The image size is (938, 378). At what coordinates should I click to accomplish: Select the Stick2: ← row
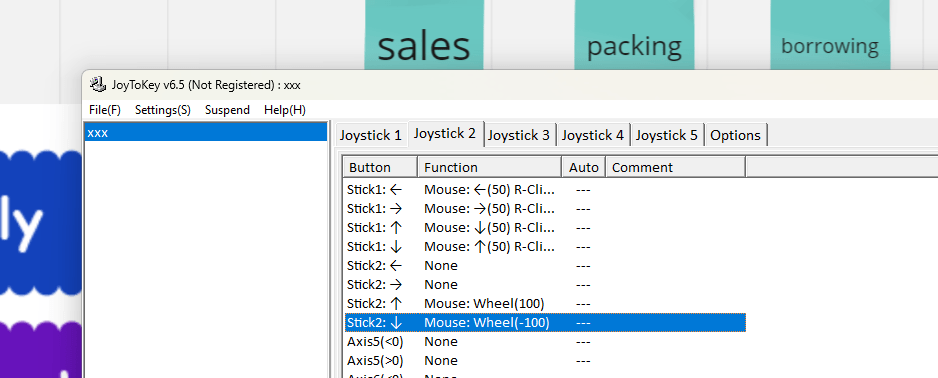[x=545, y=266]
